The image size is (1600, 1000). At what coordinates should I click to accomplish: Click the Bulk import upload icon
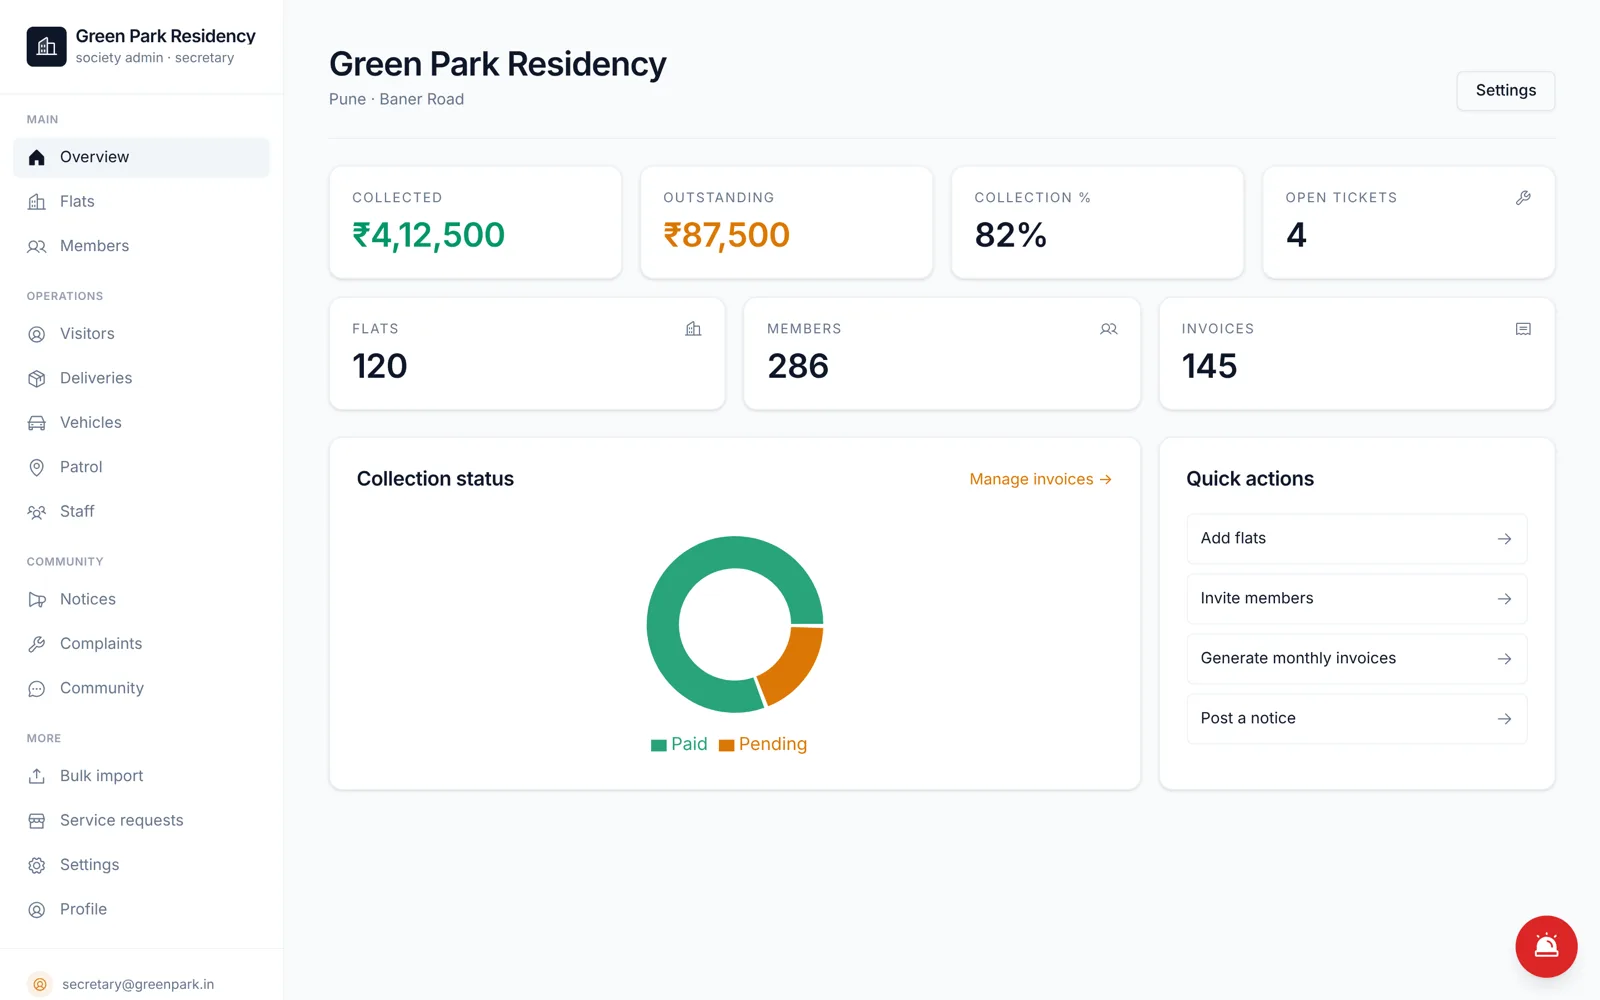coord(37,776)
